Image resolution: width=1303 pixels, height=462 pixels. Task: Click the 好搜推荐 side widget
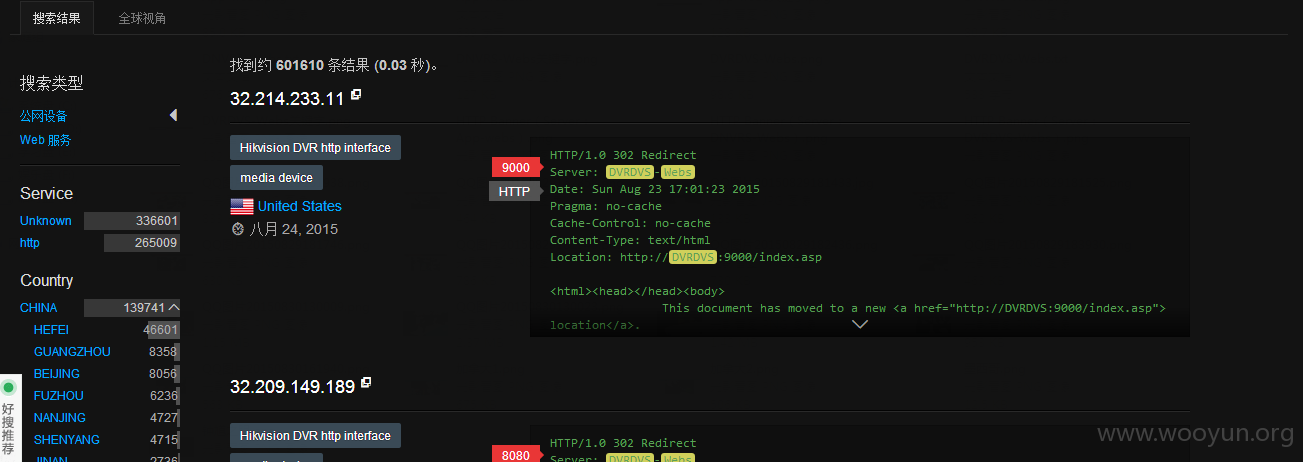click(9, 420)
